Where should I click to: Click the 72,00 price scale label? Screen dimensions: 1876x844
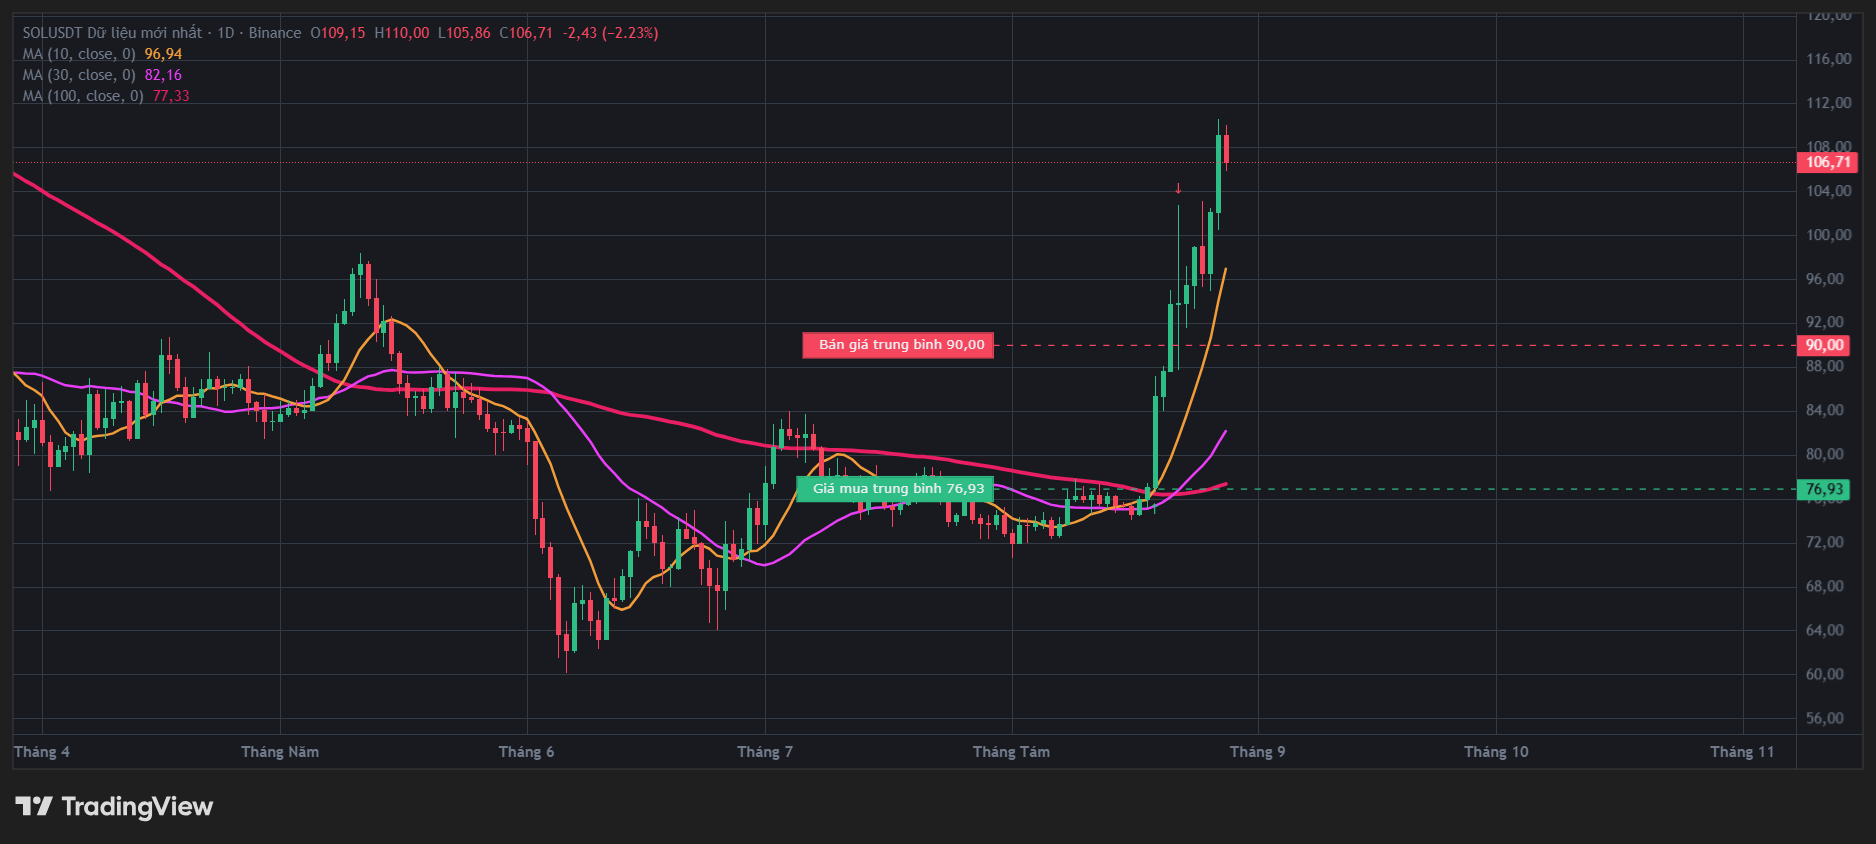(1824, 542)
